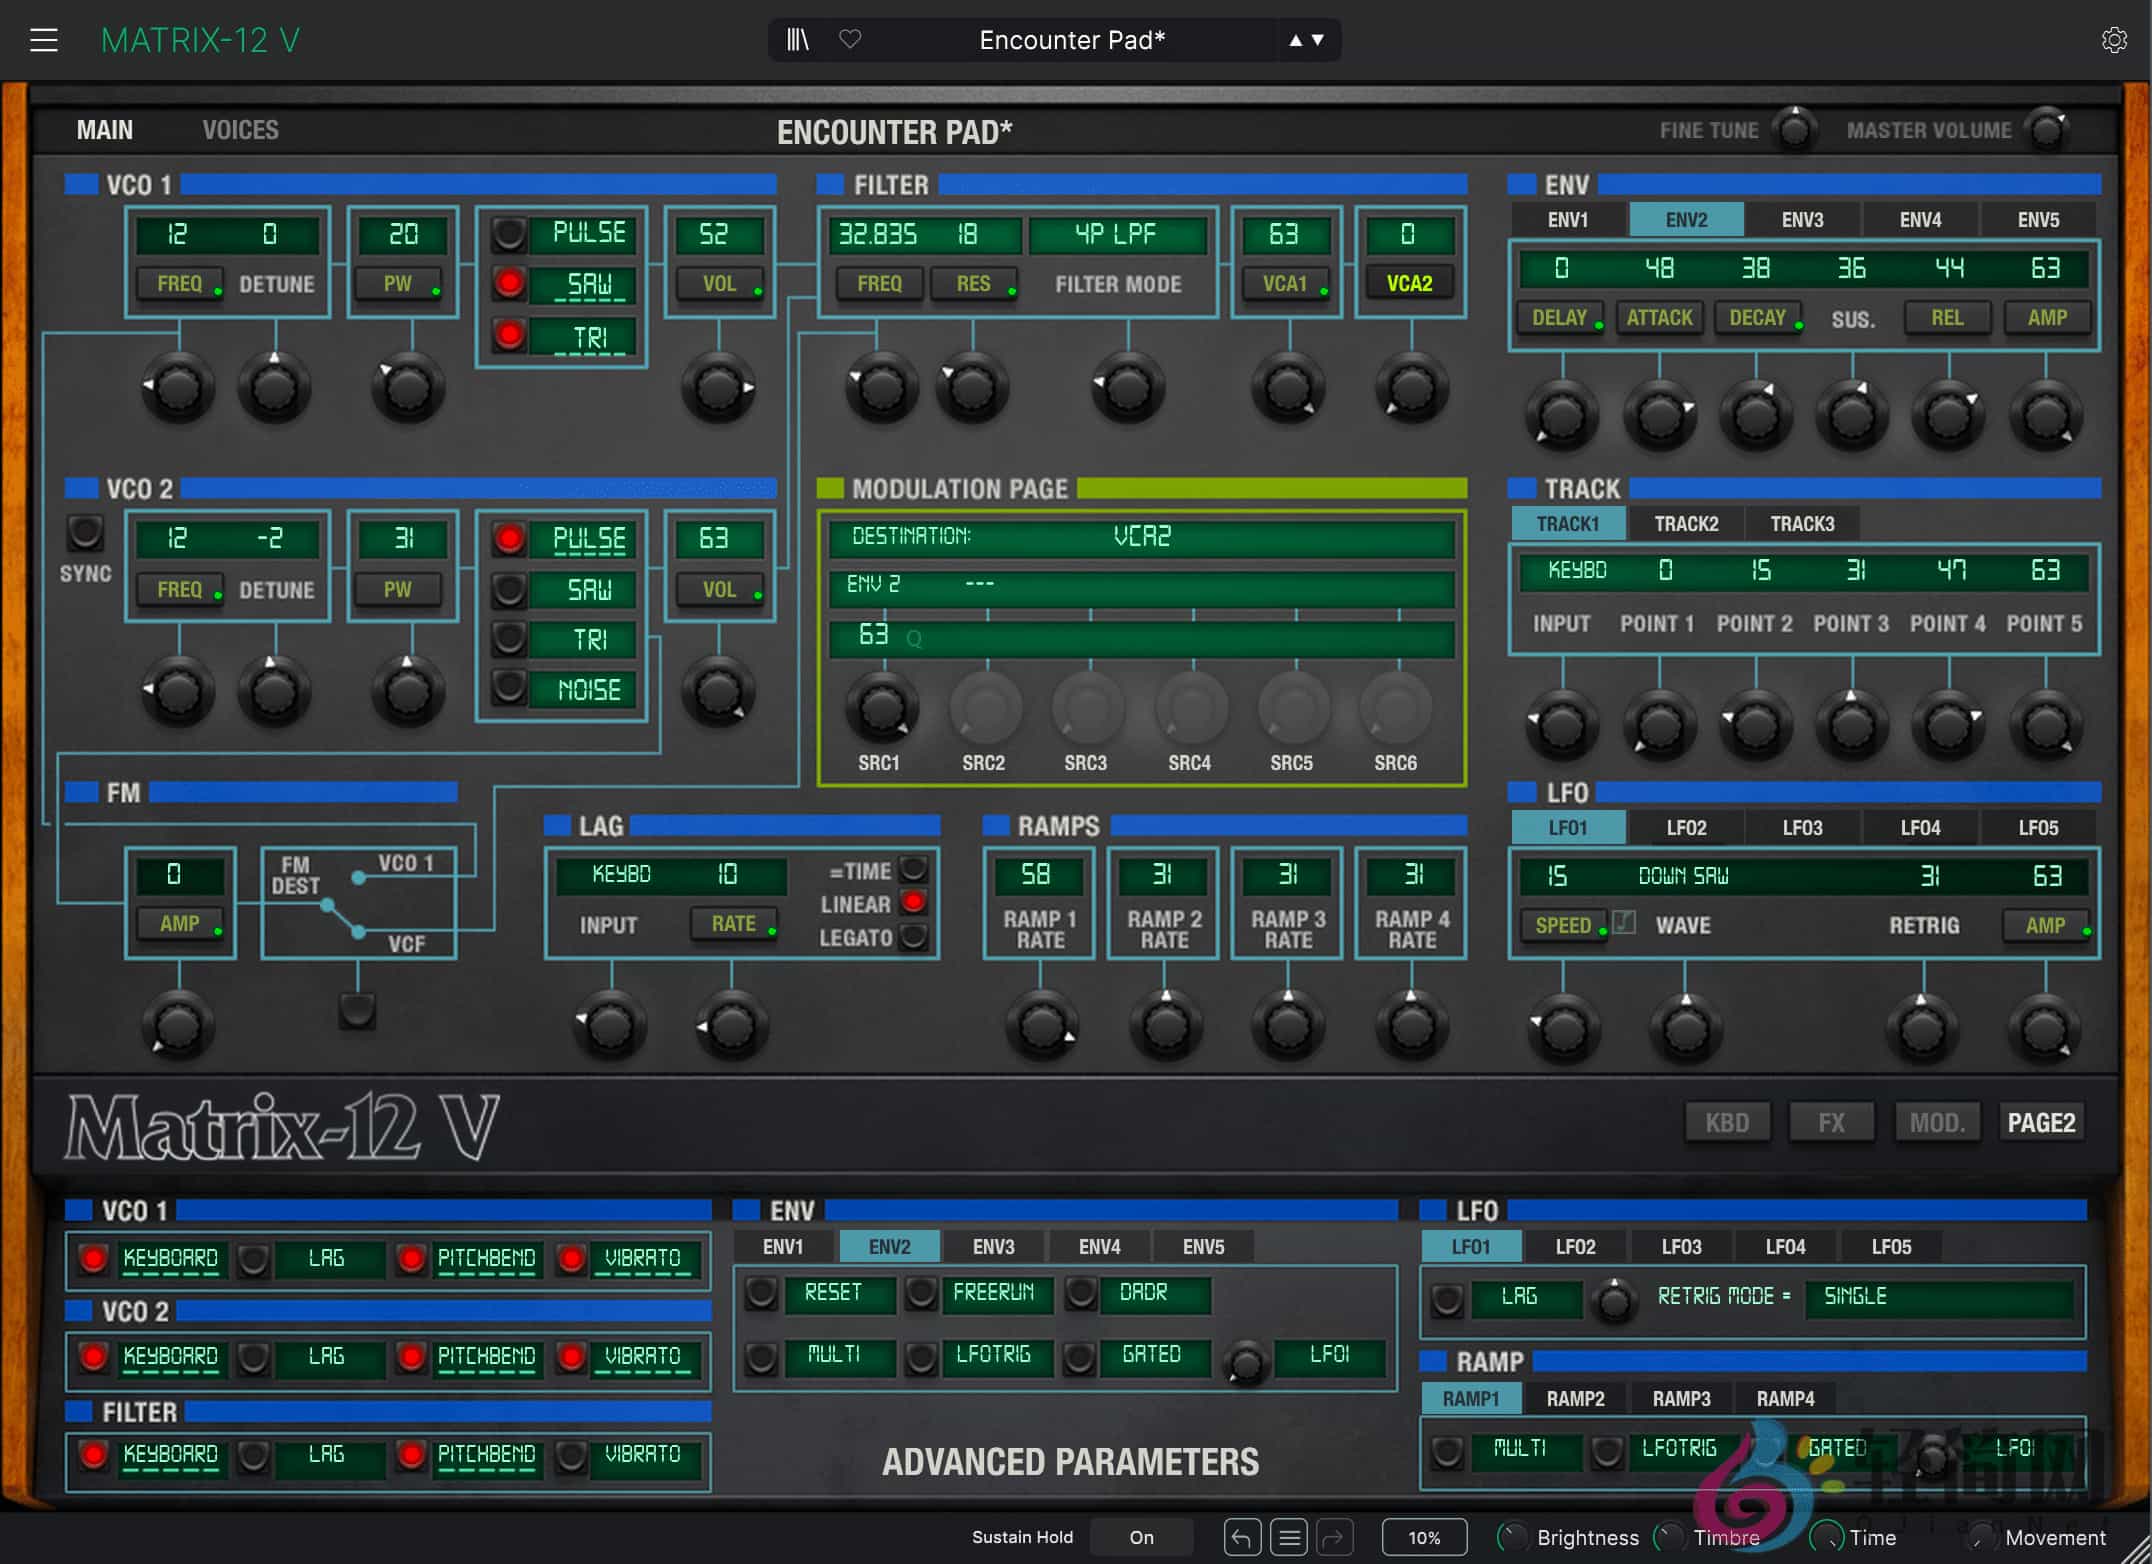This screenshot has height=1564, width=2152.
Task: Open the edit history list icon
Action: click(1289, 1537)
